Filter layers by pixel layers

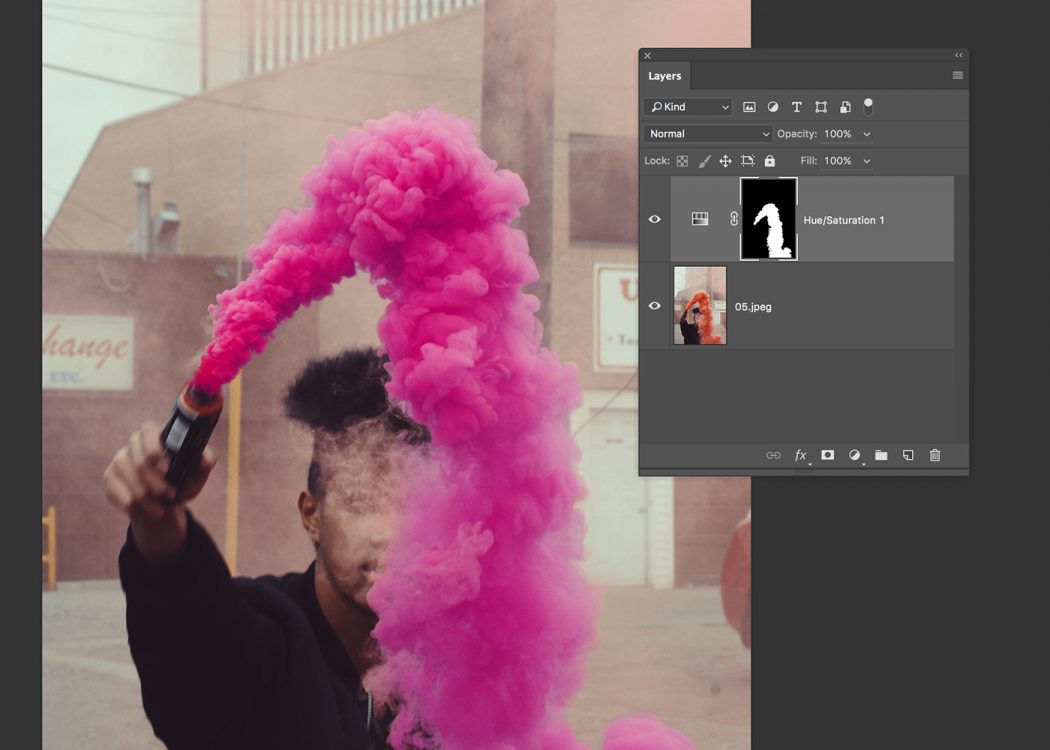point(749,107)
